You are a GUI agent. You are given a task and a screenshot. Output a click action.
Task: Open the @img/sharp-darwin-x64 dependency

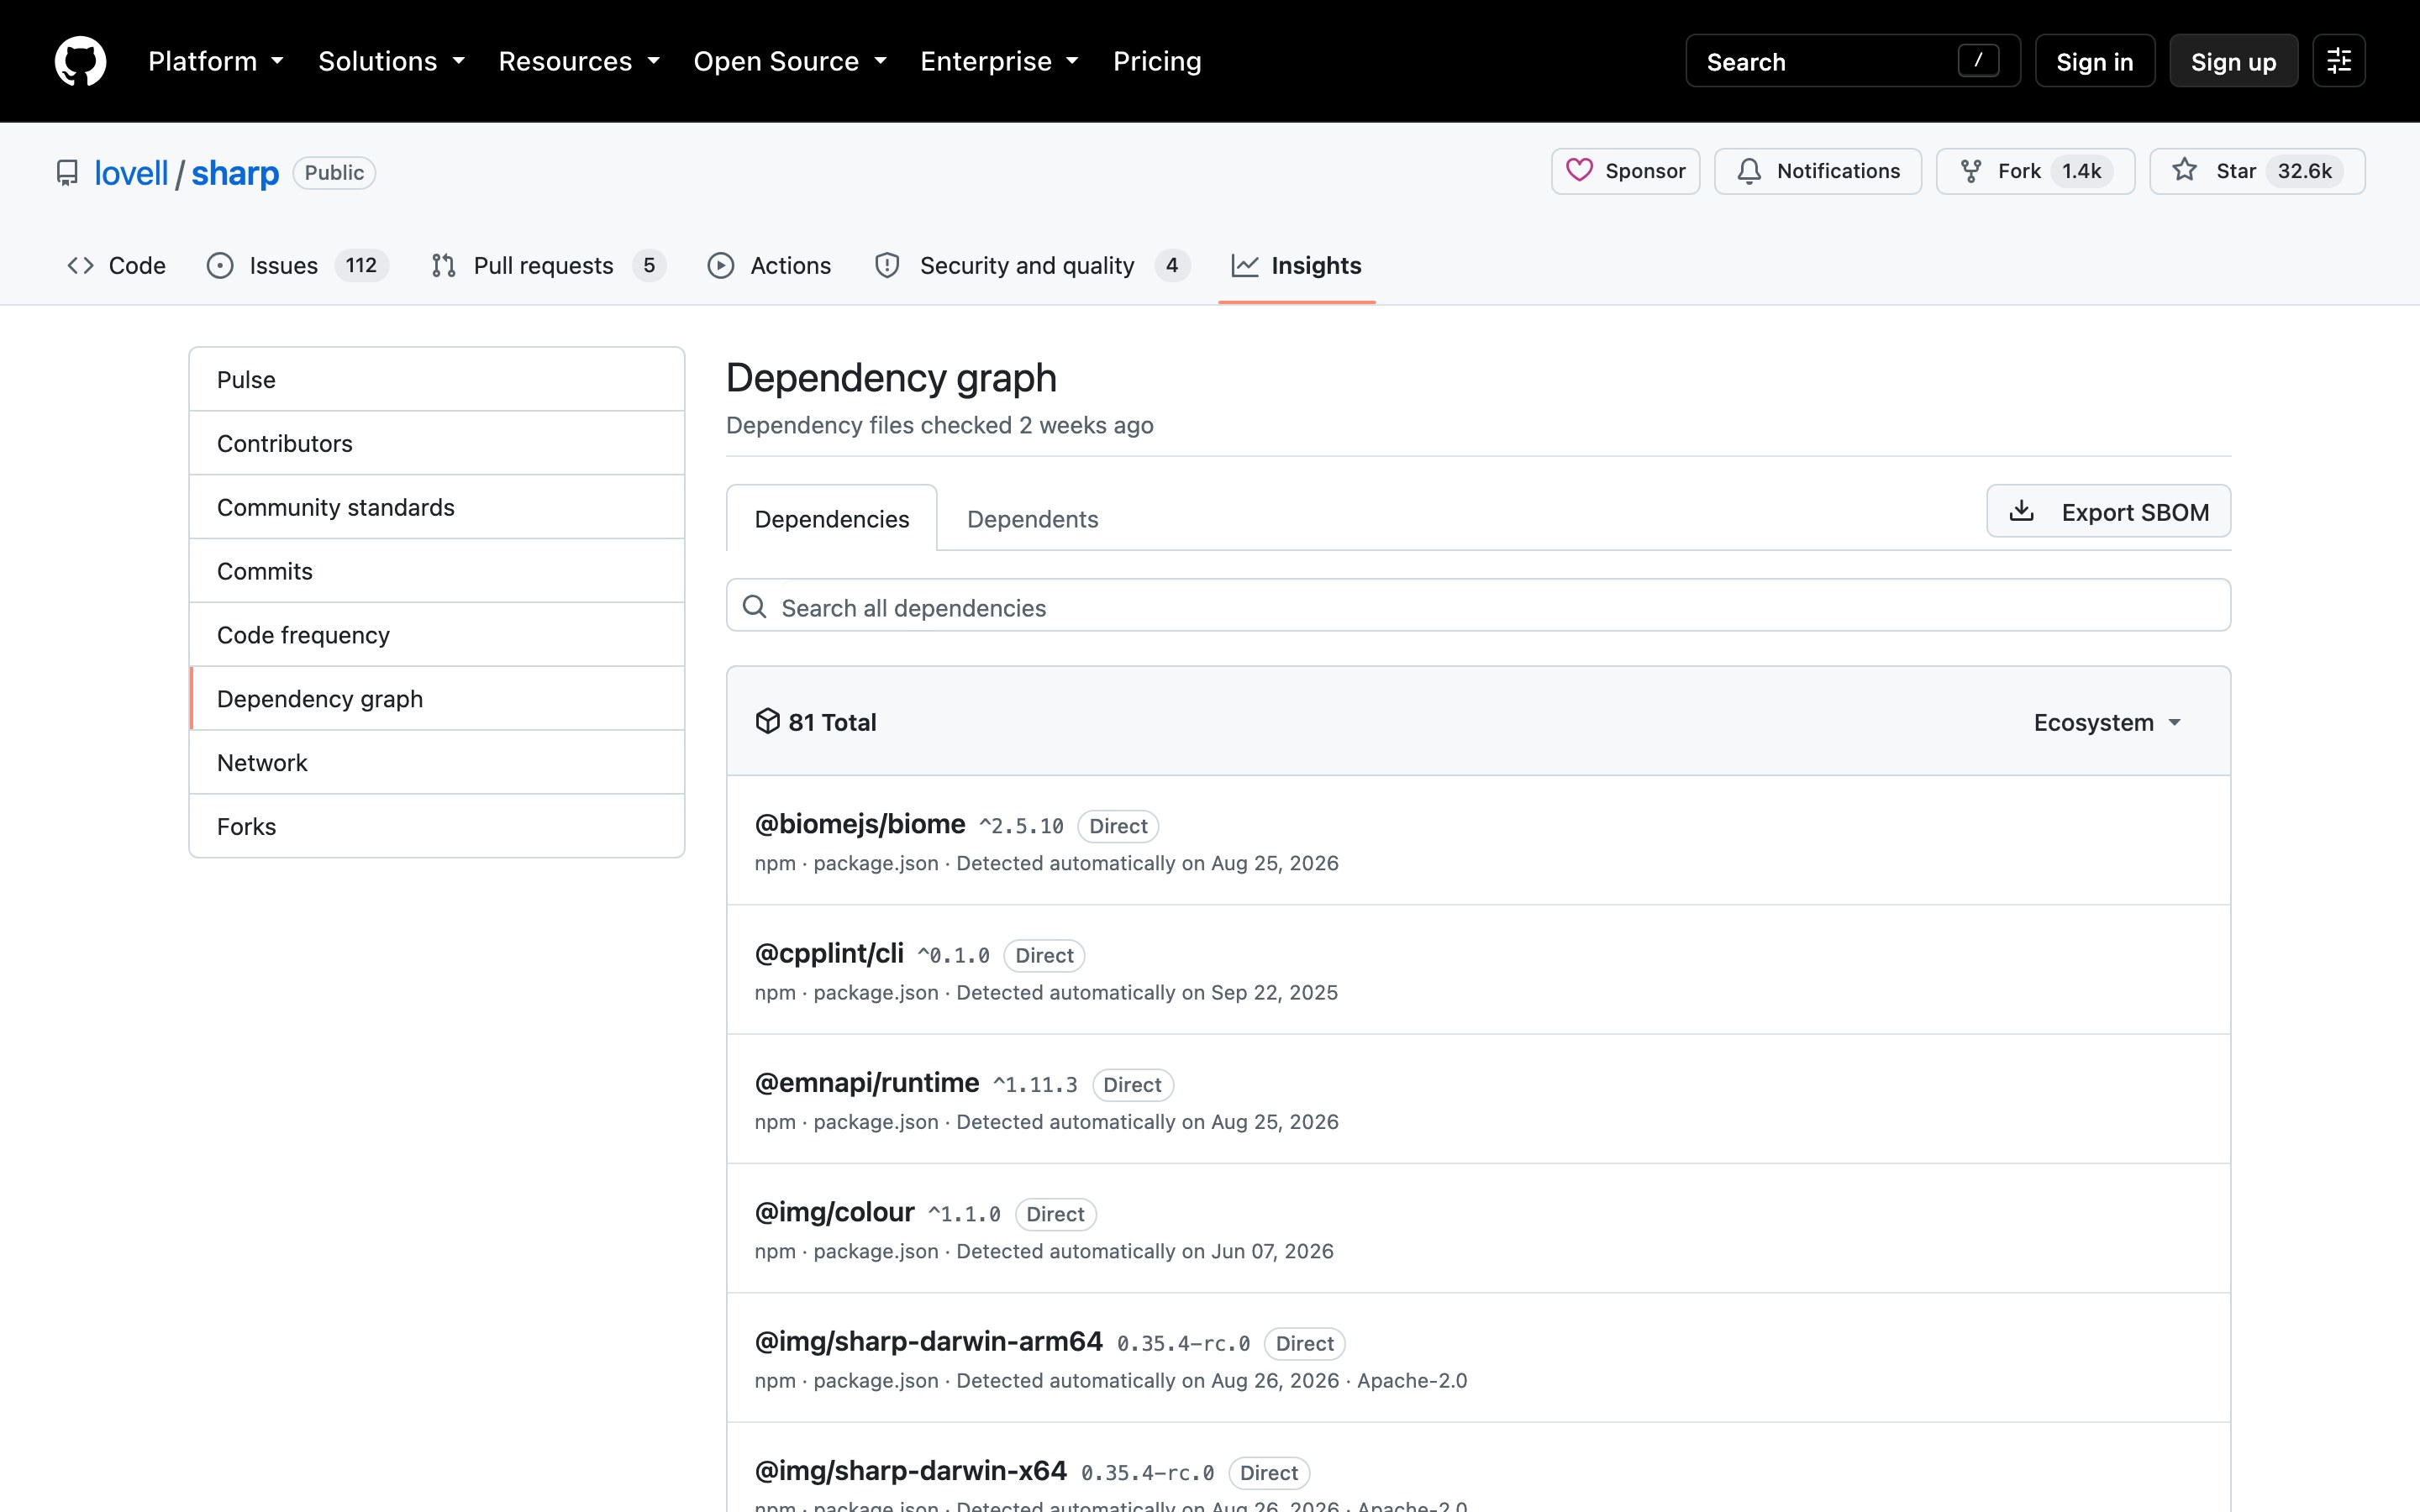[910, 1471]
